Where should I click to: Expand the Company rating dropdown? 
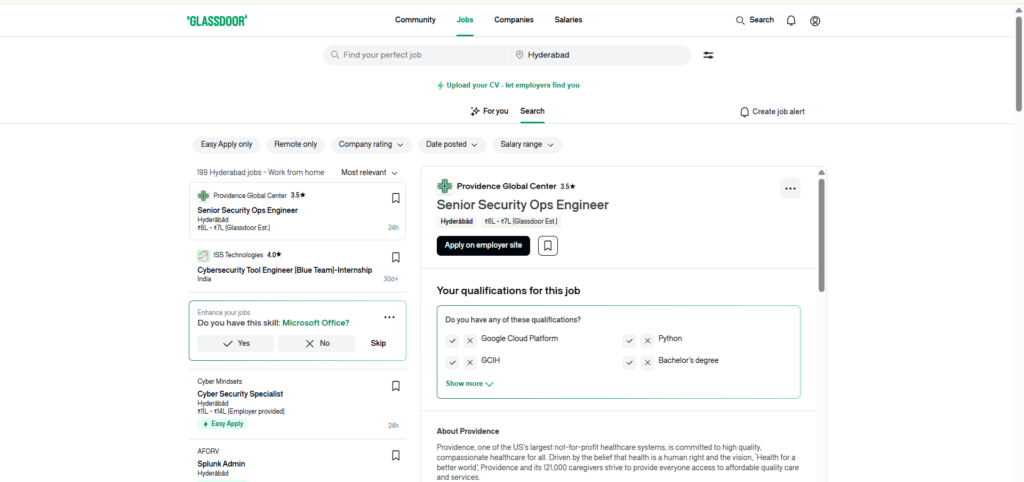(370, 144)
